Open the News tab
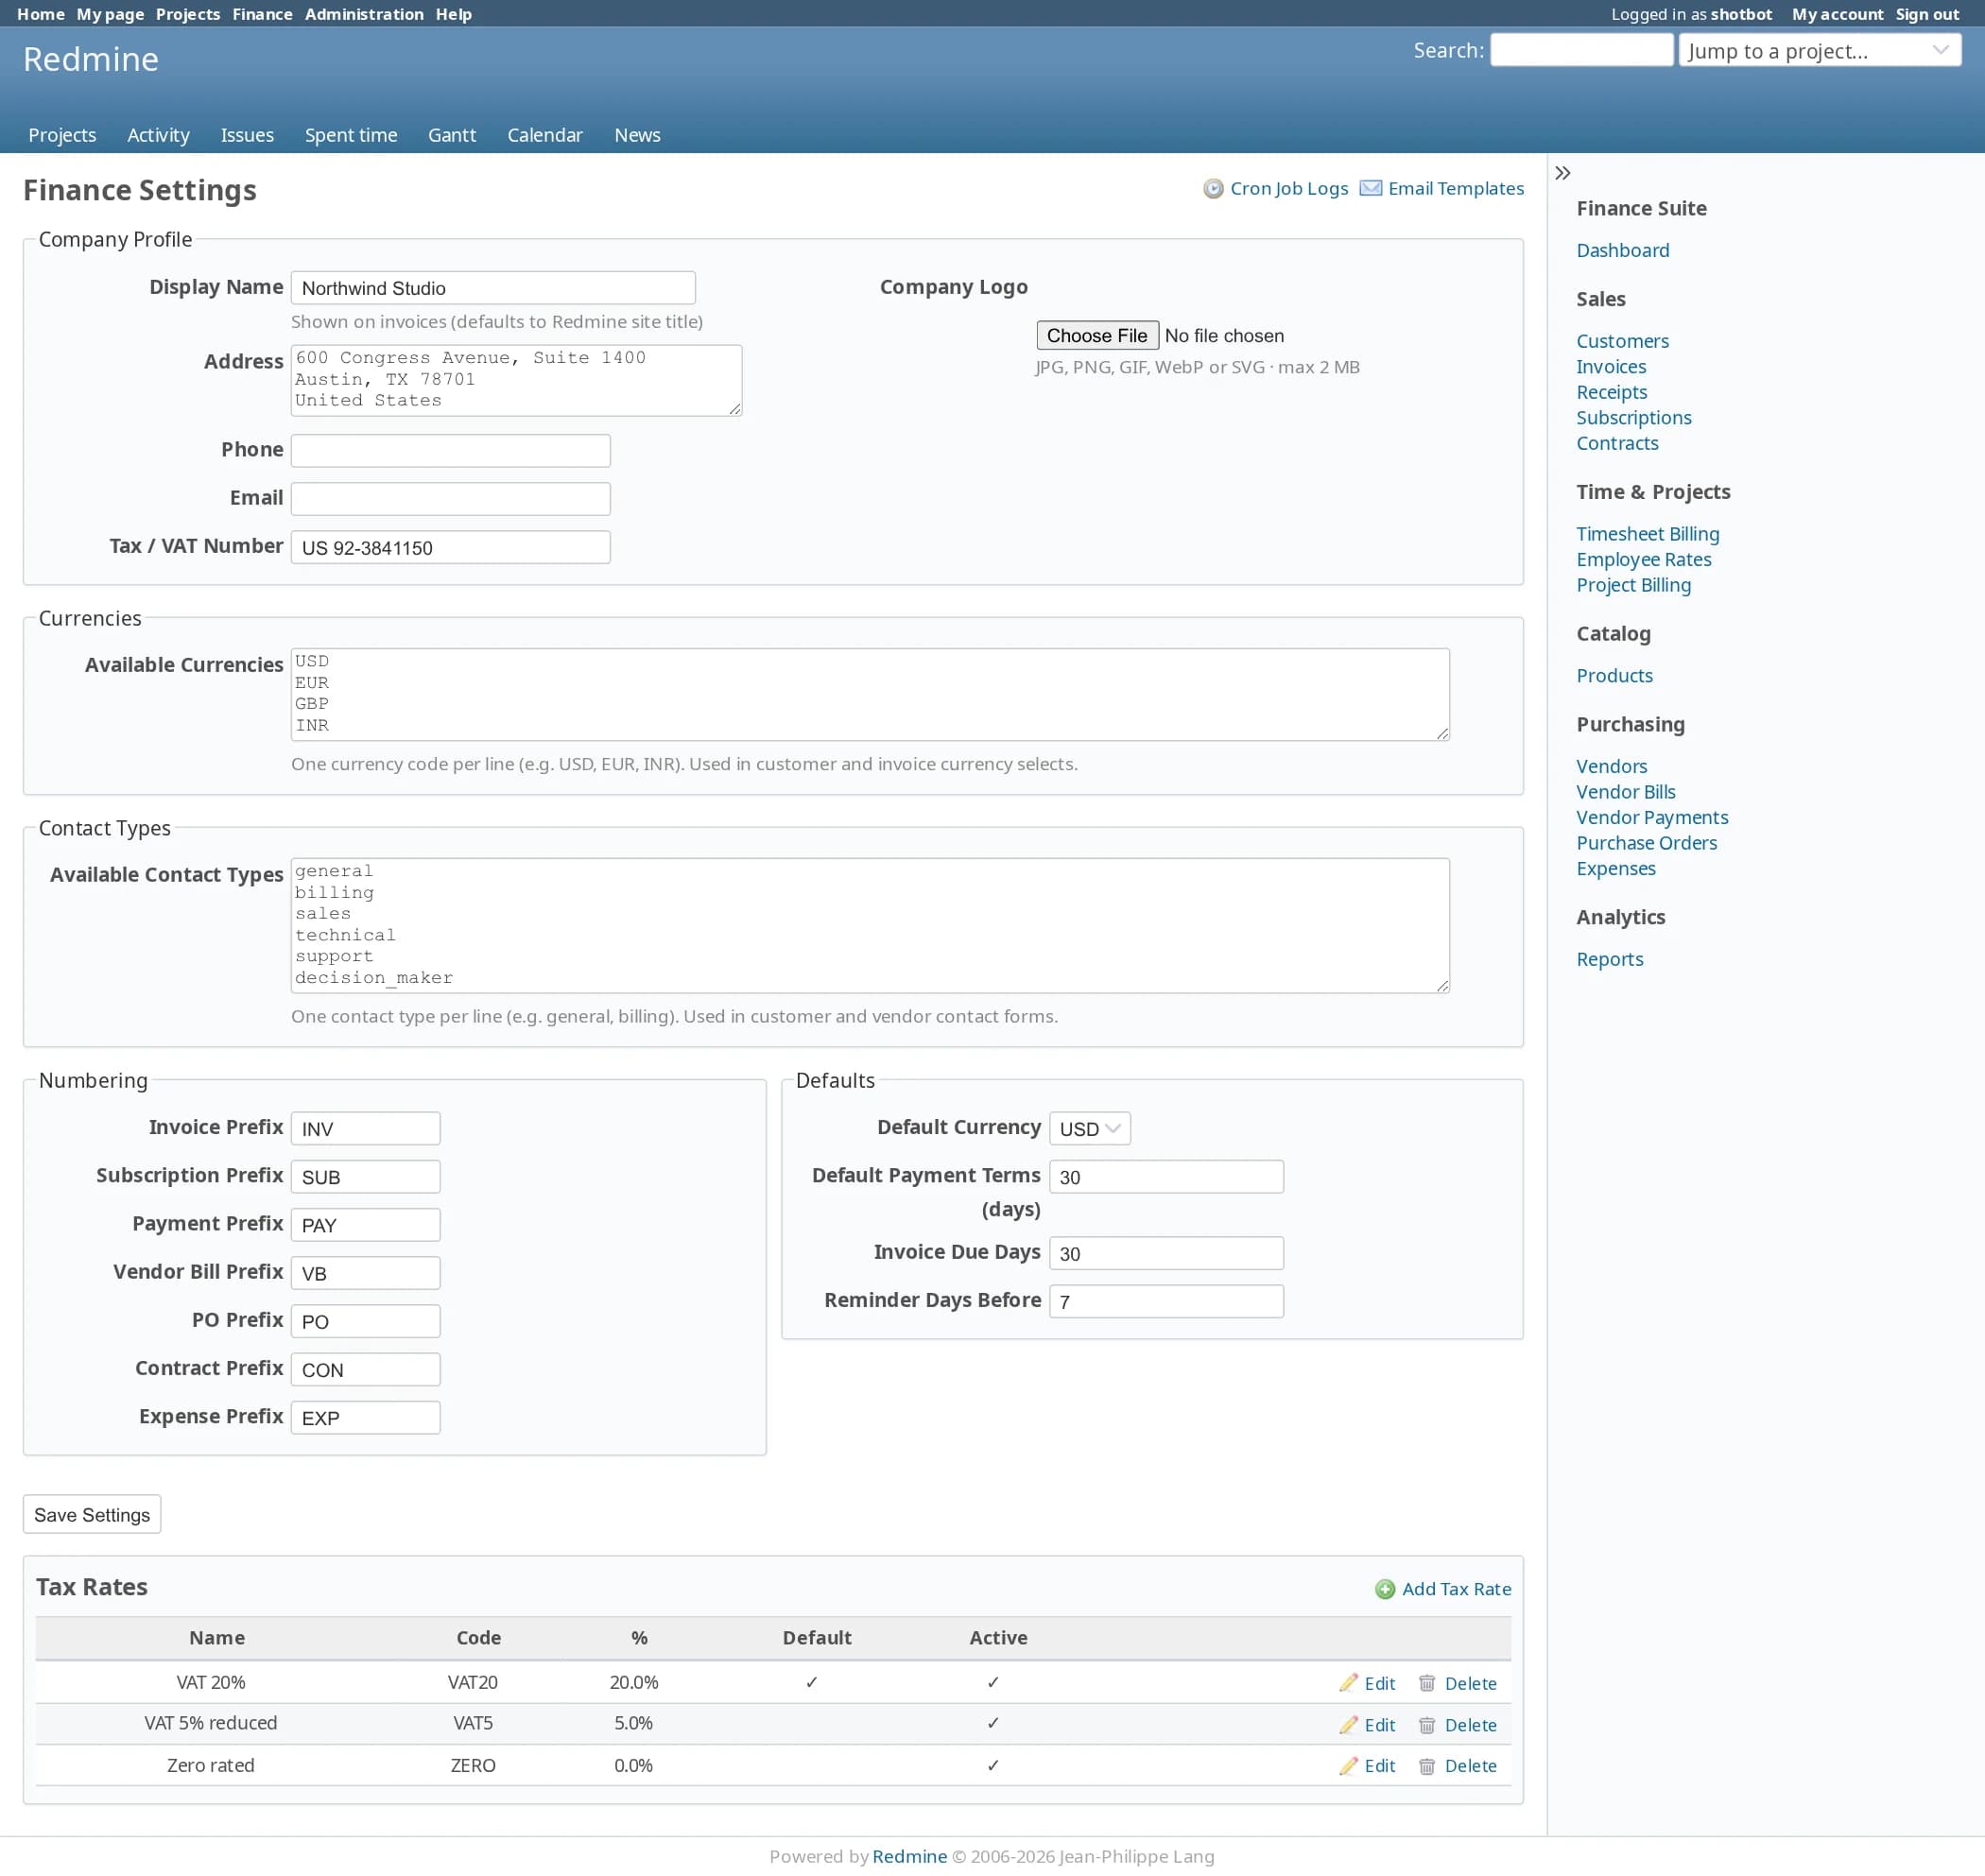The height and width of the screenshot is (1876, 1985). click(637, 135)
